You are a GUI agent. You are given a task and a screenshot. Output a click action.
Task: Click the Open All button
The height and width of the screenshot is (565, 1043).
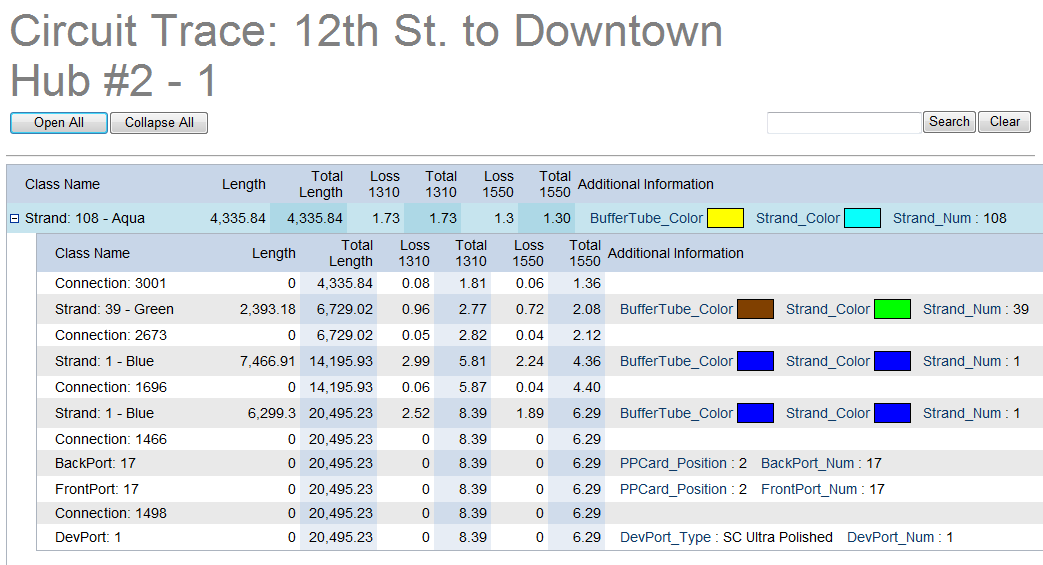pyautogui.click(x=59, y=123)
